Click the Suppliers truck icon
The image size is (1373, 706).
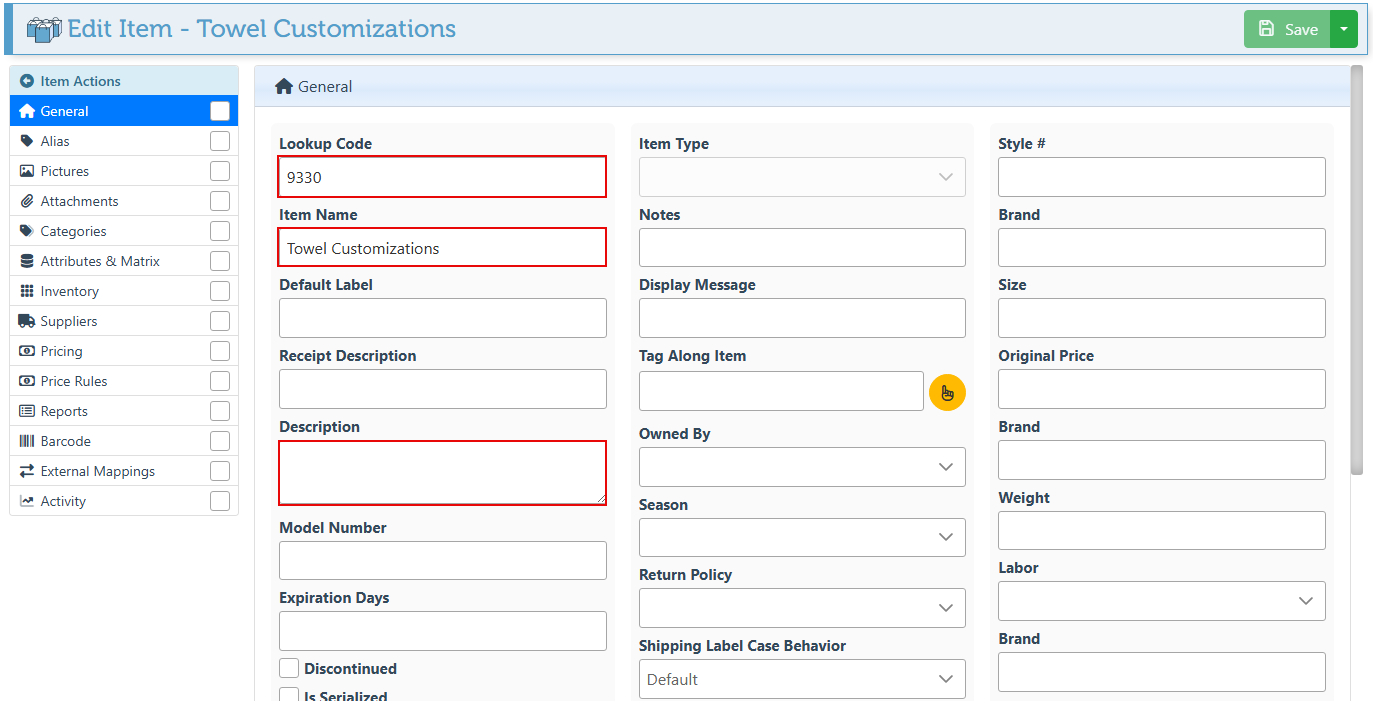pos(27,321)
